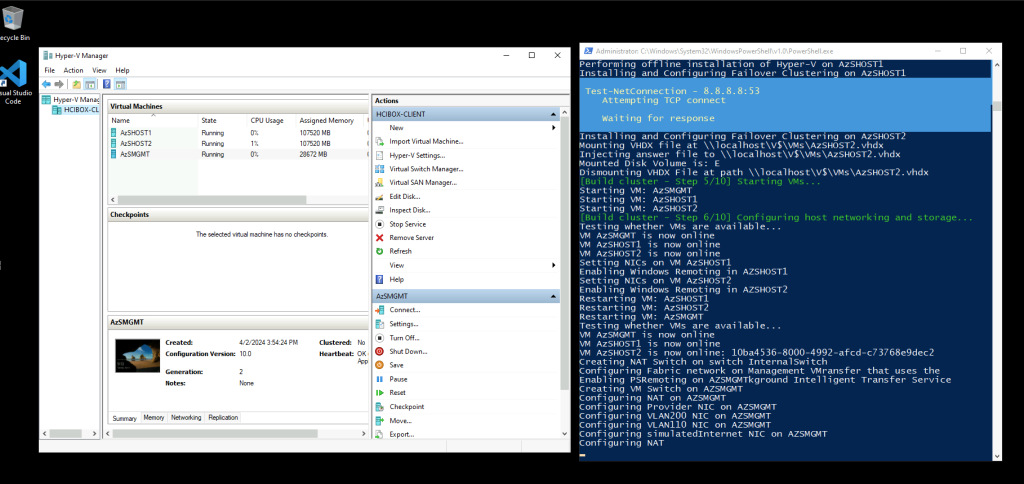The image size is (1024, 484).
Task: Open Hyper-V Settings action
Action: [417, 155]
